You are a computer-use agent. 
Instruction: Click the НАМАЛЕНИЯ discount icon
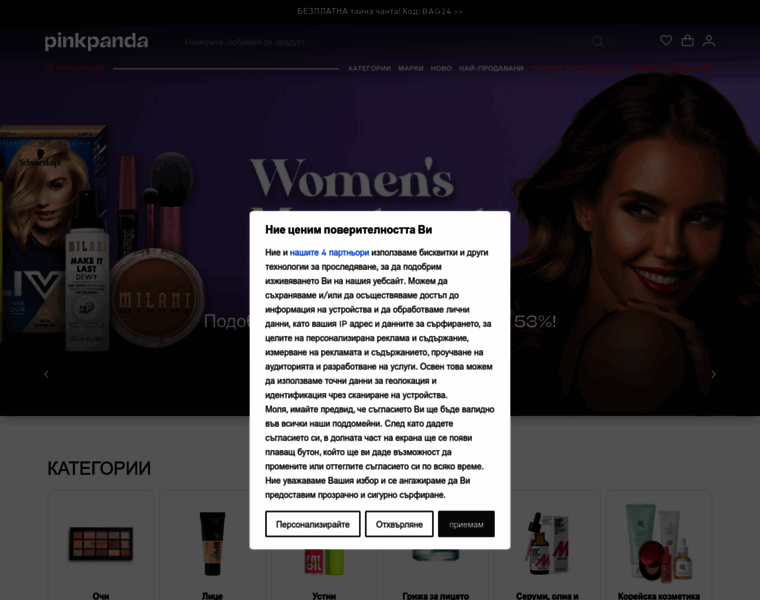click(48, 68)
